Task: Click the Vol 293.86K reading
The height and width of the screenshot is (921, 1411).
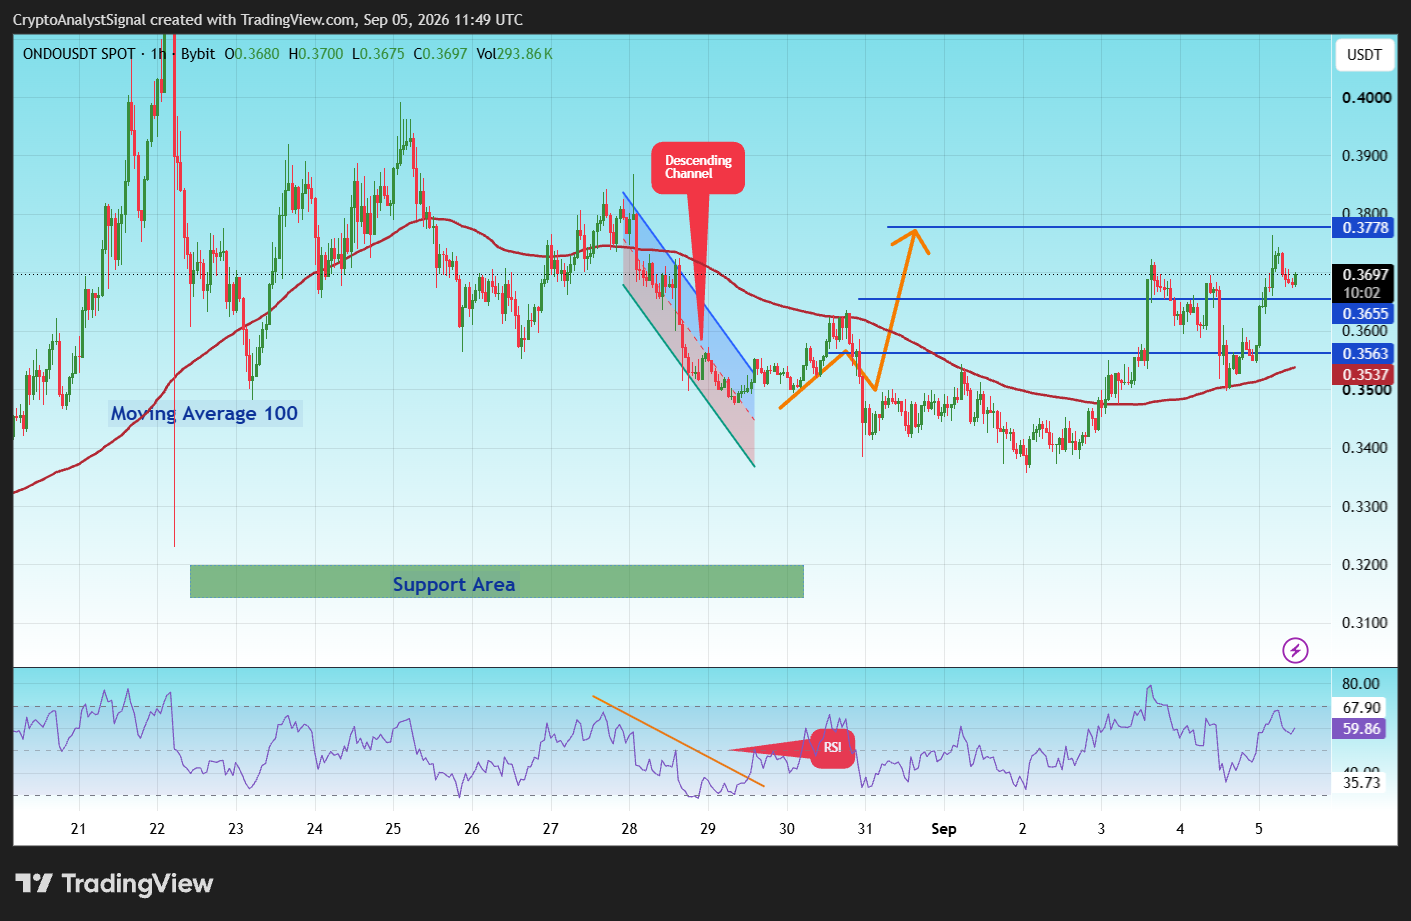Action: (x=514, y=54)
